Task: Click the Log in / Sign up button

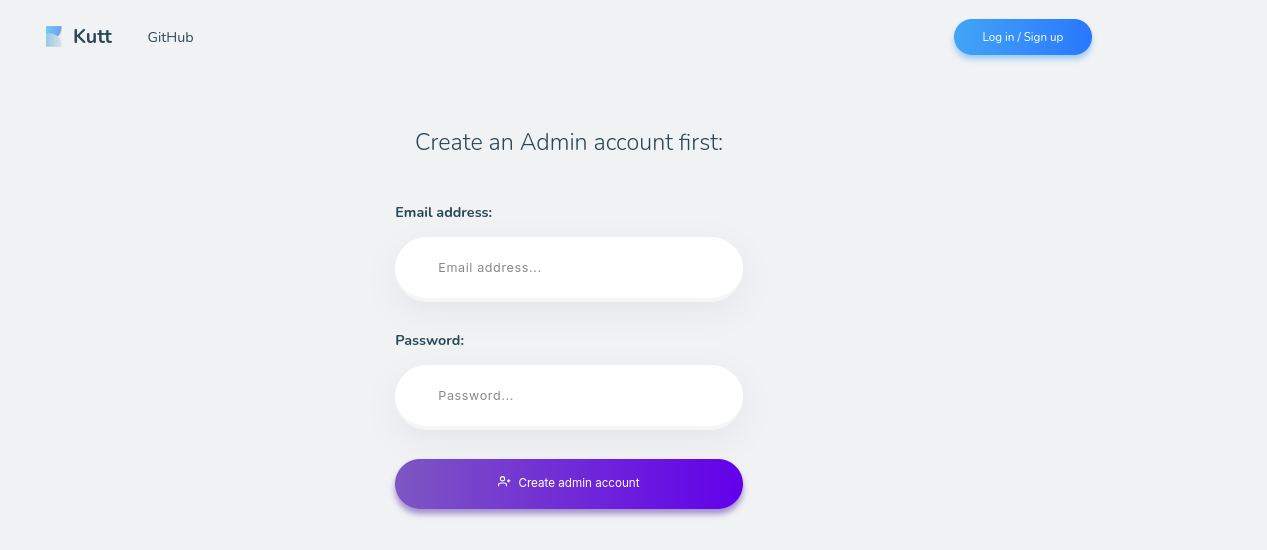Action: (1022, 37)
